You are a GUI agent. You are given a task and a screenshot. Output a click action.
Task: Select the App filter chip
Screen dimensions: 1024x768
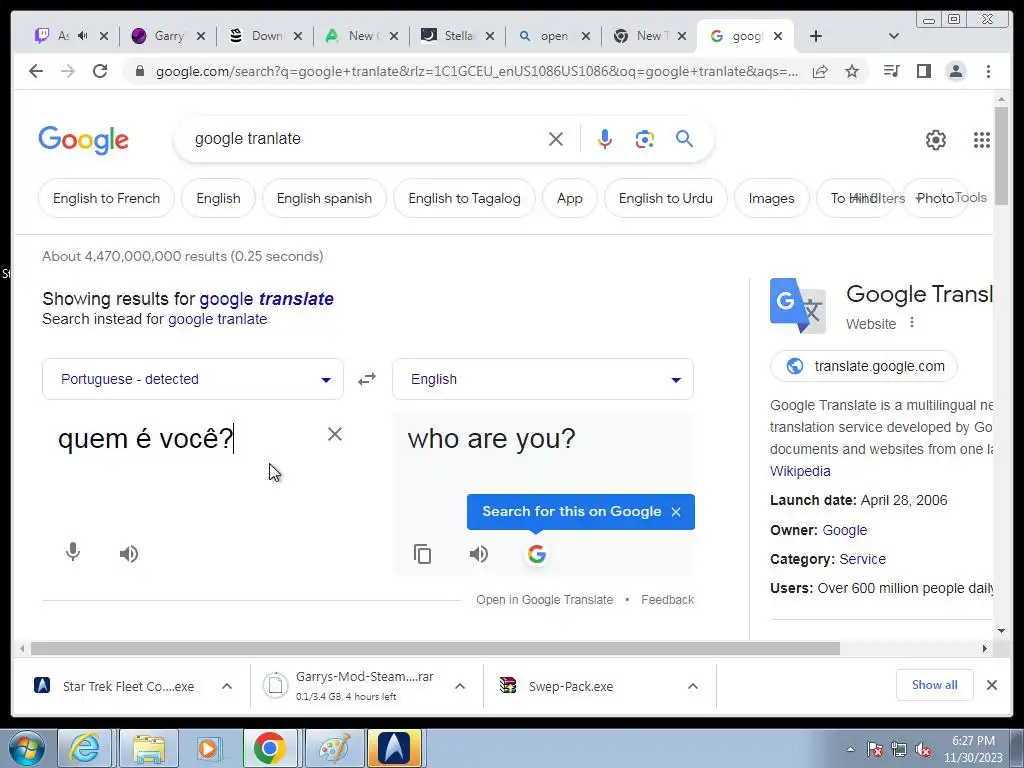[569, 198]
